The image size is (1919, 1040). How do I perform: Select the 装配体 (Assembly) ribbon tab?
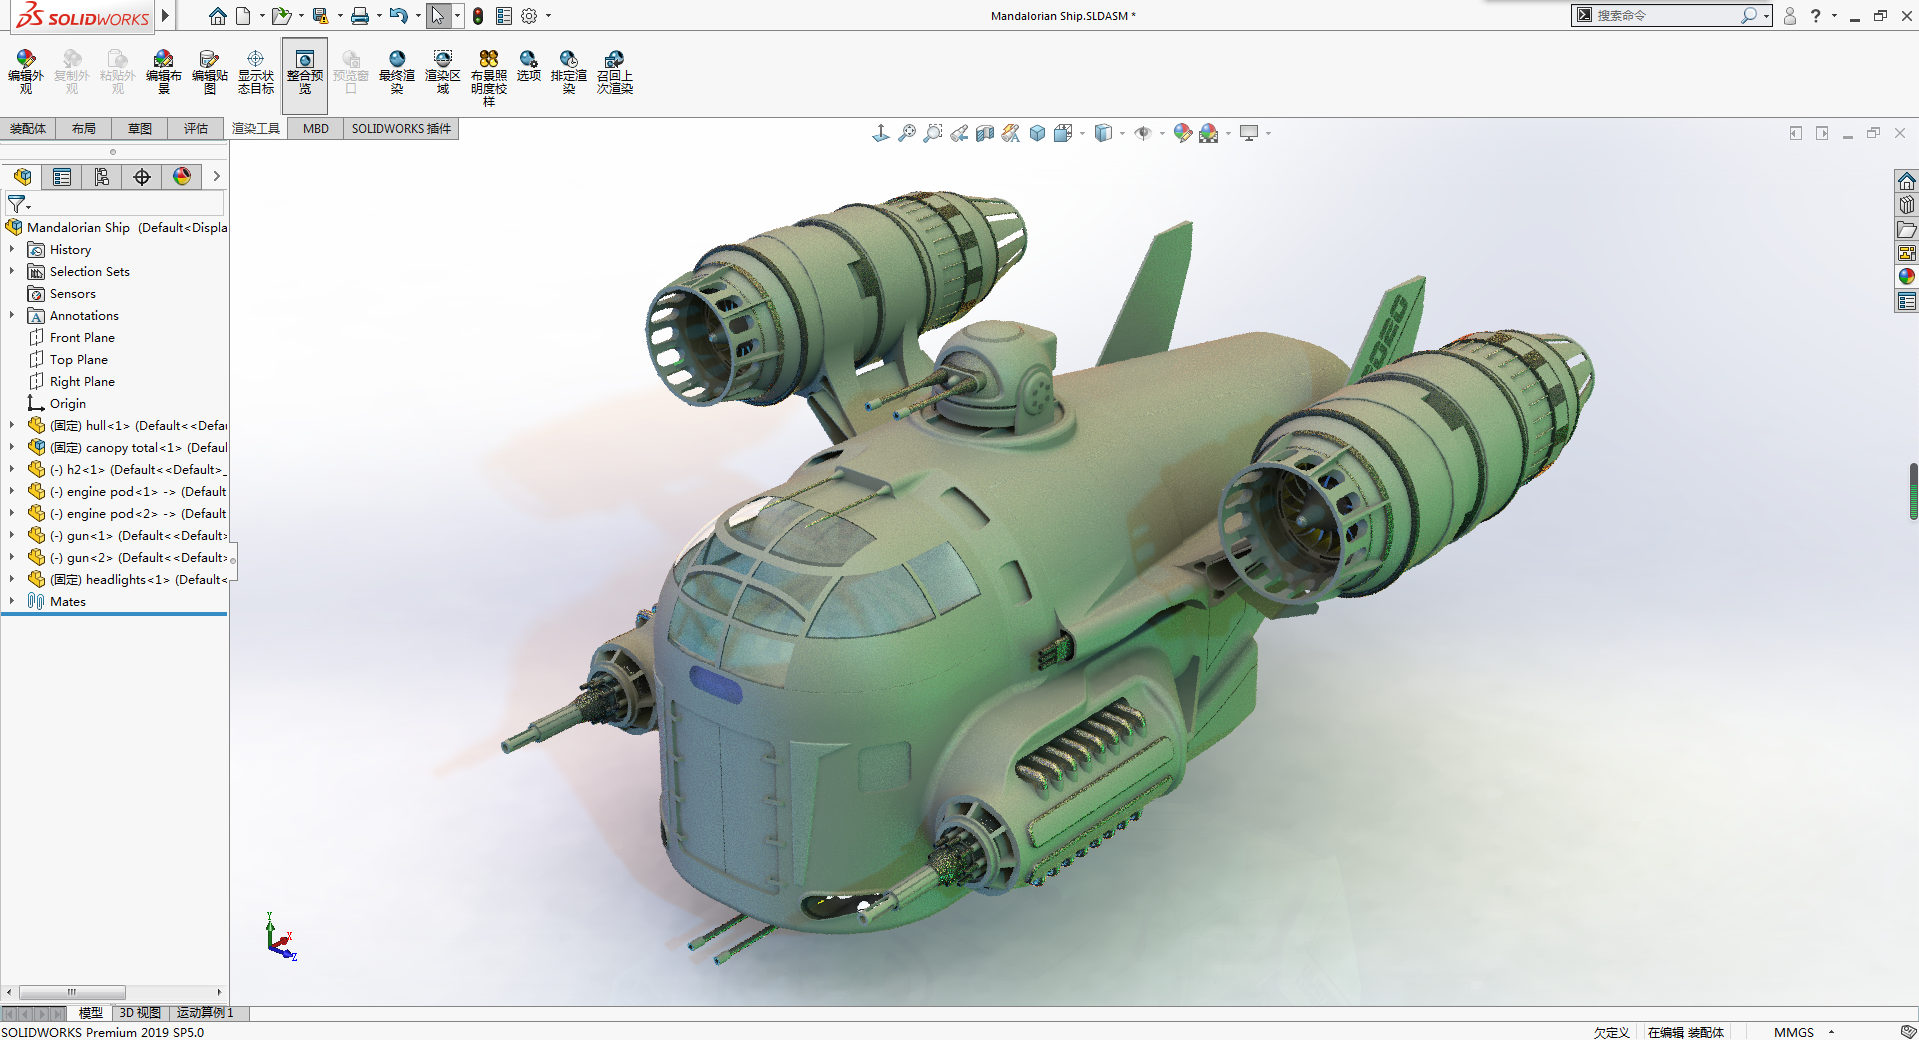point(28,128)
